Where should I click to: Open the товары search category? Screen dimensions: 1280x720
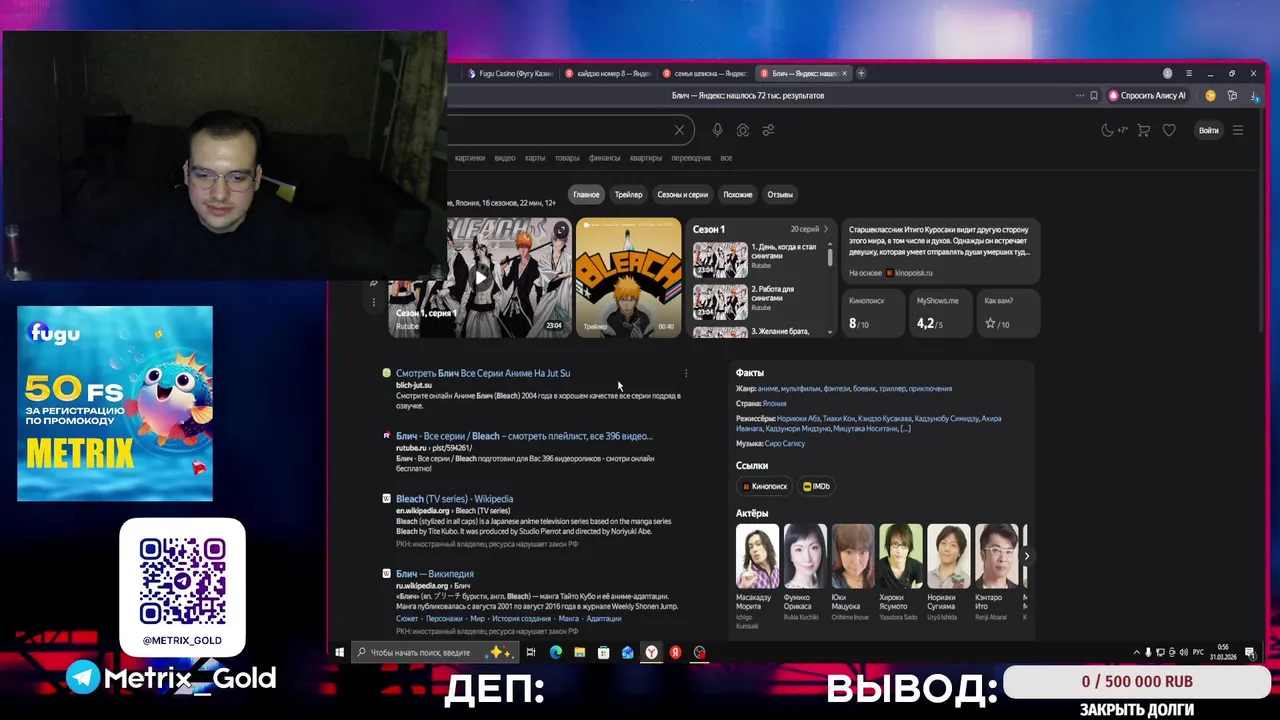pos(567,158)
